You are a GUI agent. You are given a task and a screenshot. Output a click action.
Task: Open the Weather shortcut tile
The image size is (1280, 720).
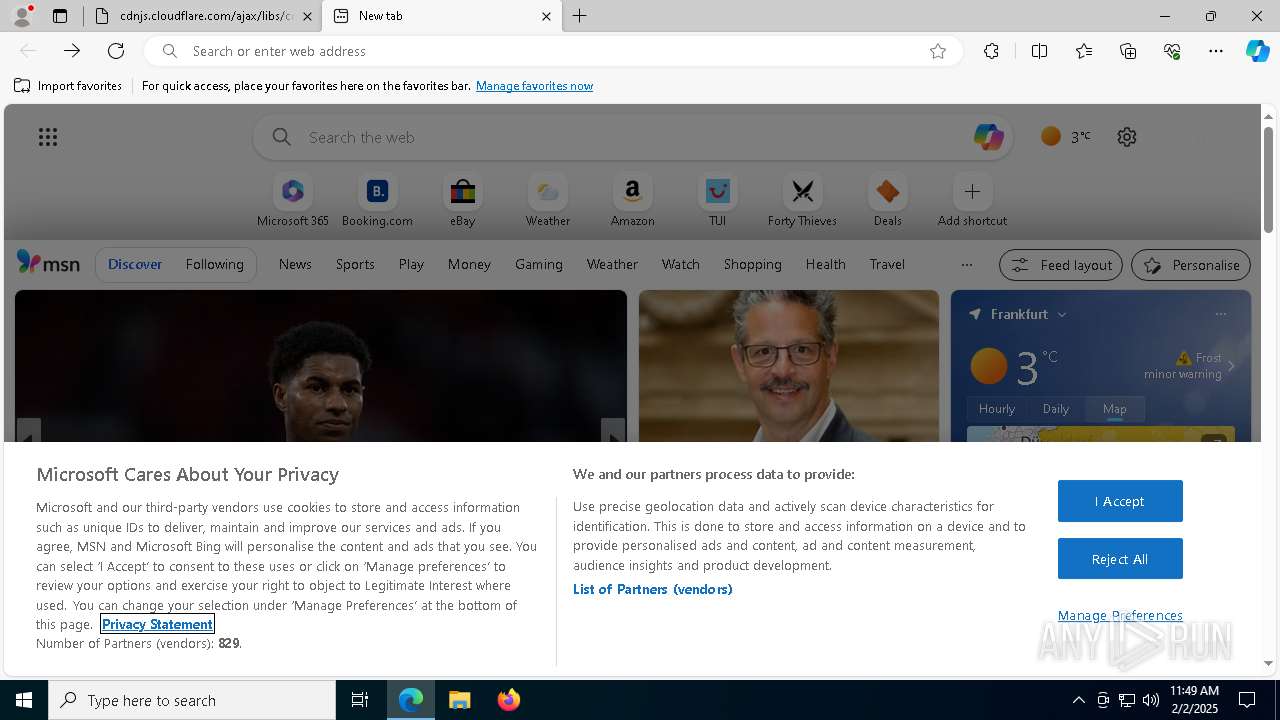pos(548,200)
